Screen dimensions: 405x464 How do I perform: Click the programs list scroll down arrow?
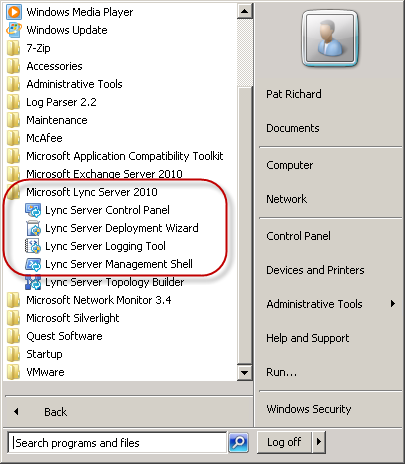click(x=245, y=372)
